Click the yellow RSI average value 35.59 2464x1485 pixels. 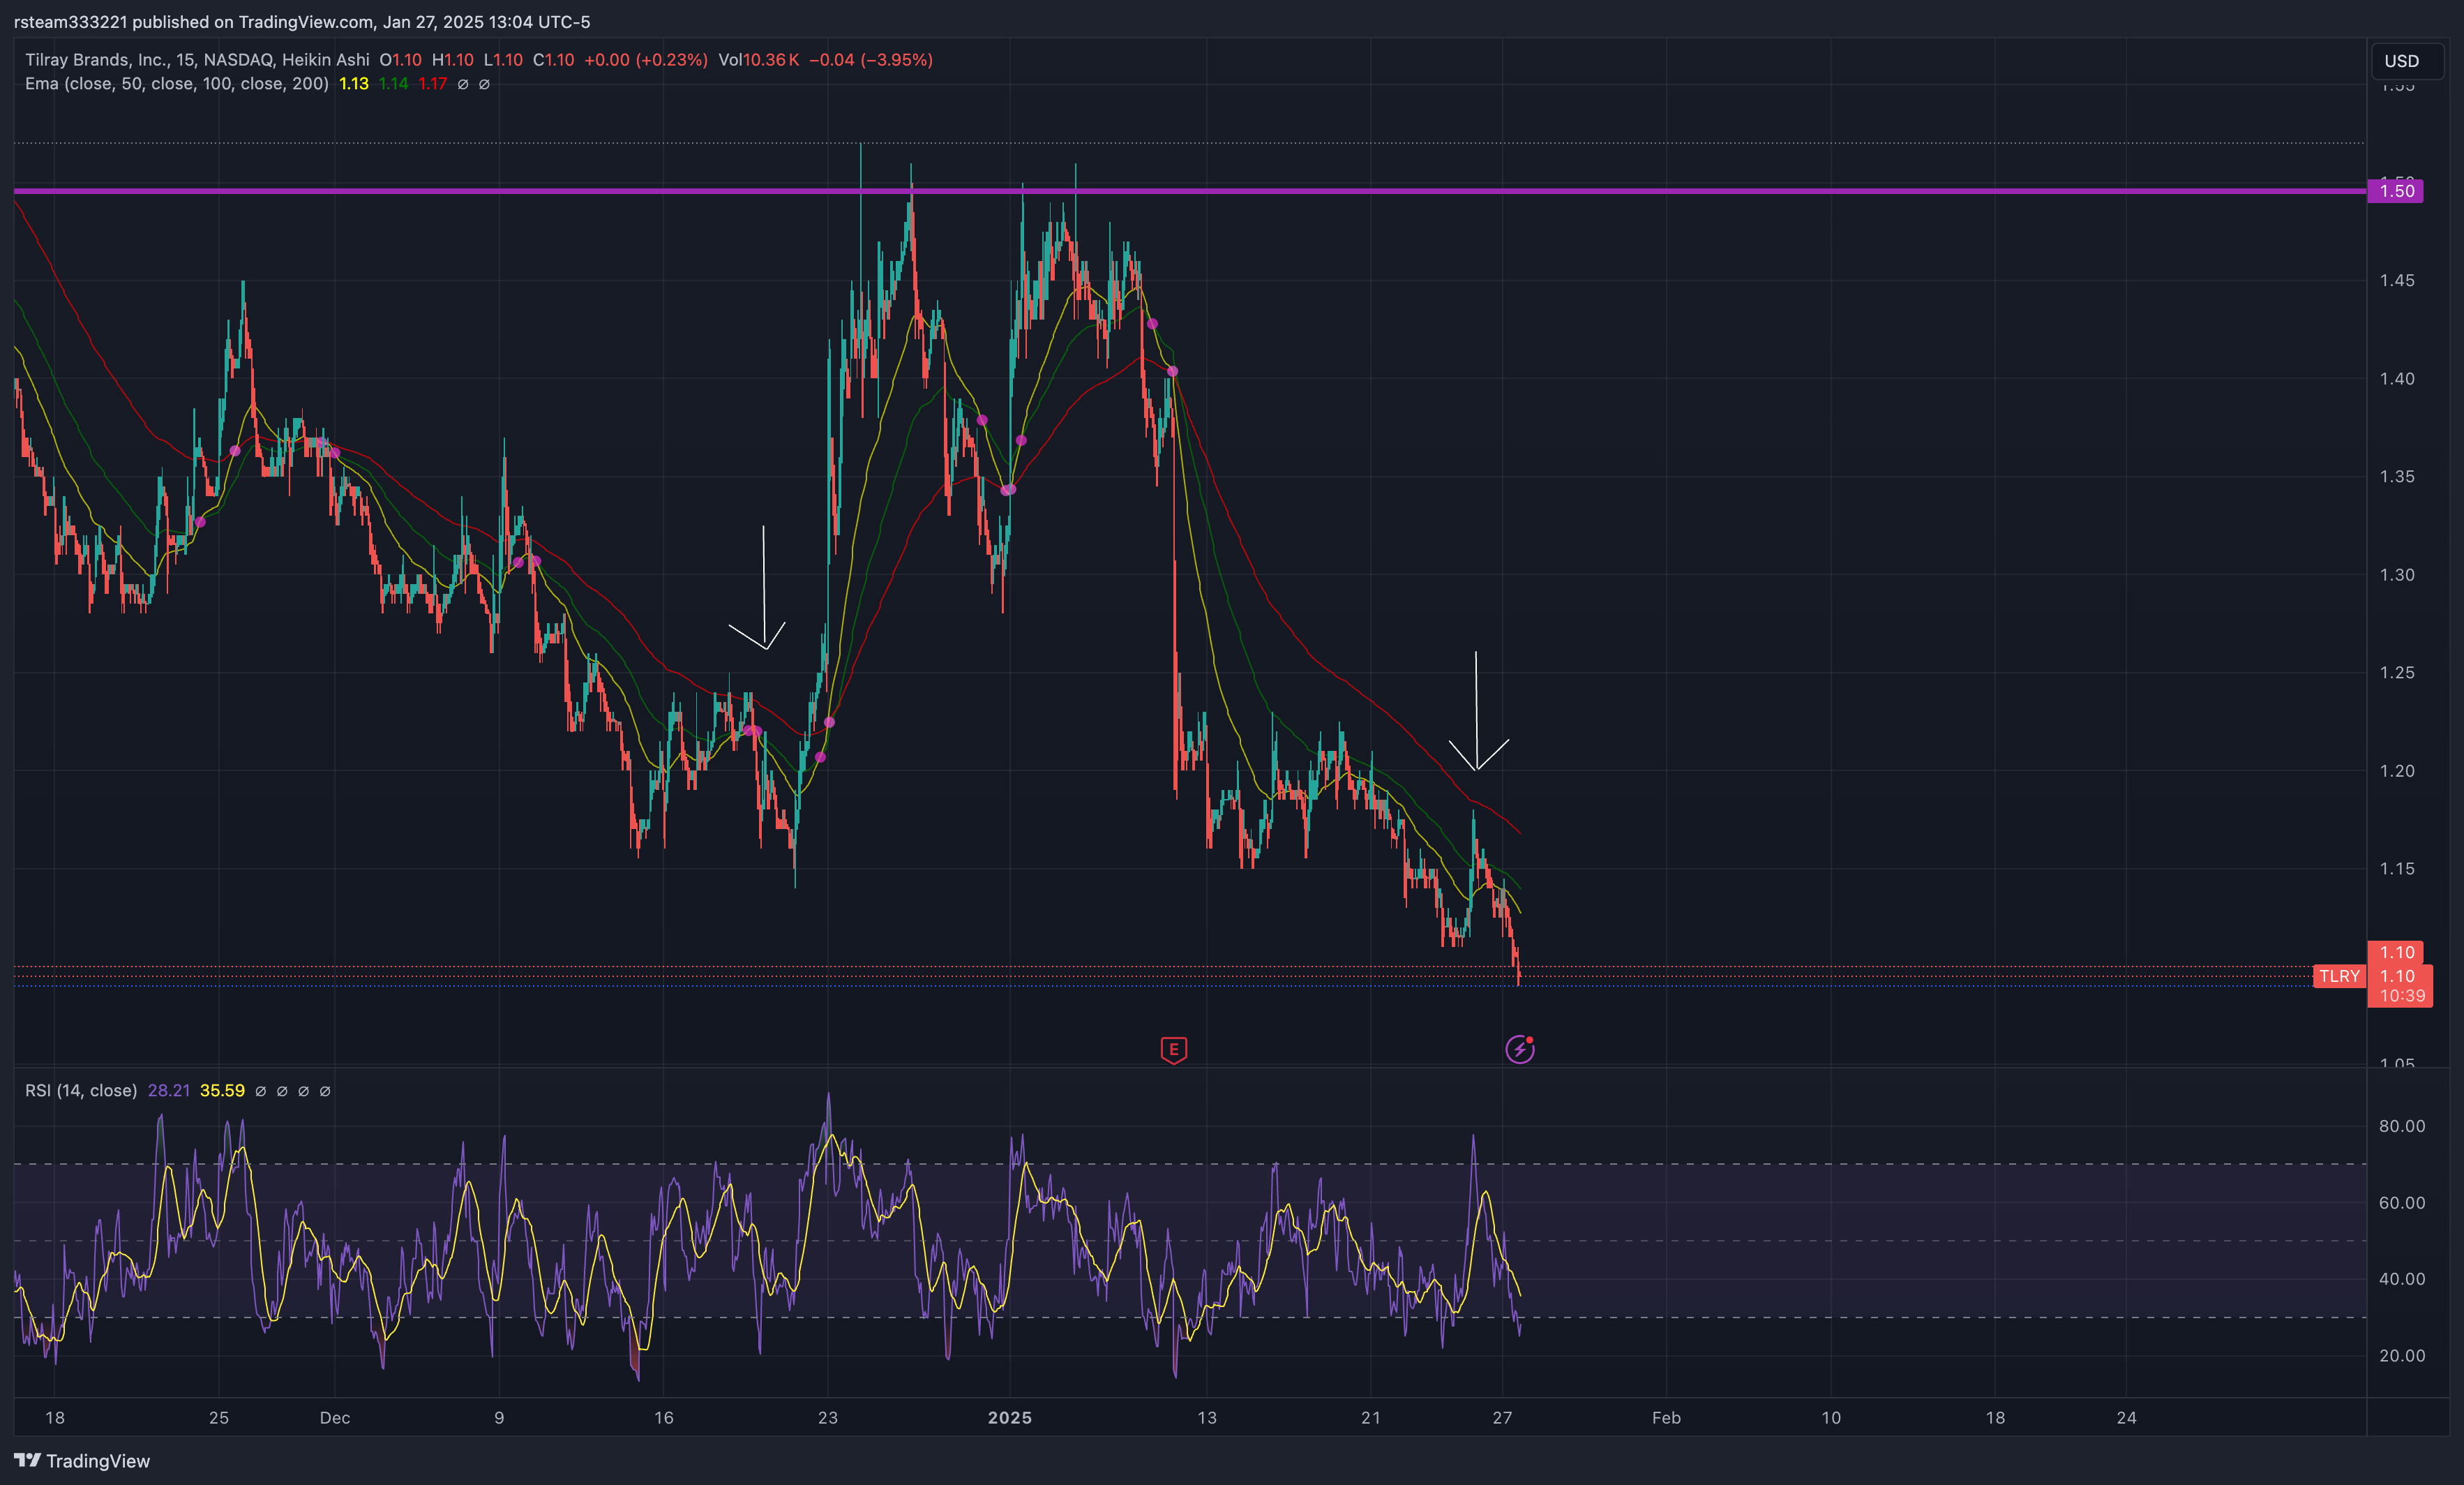click(x=222, y=1091)
